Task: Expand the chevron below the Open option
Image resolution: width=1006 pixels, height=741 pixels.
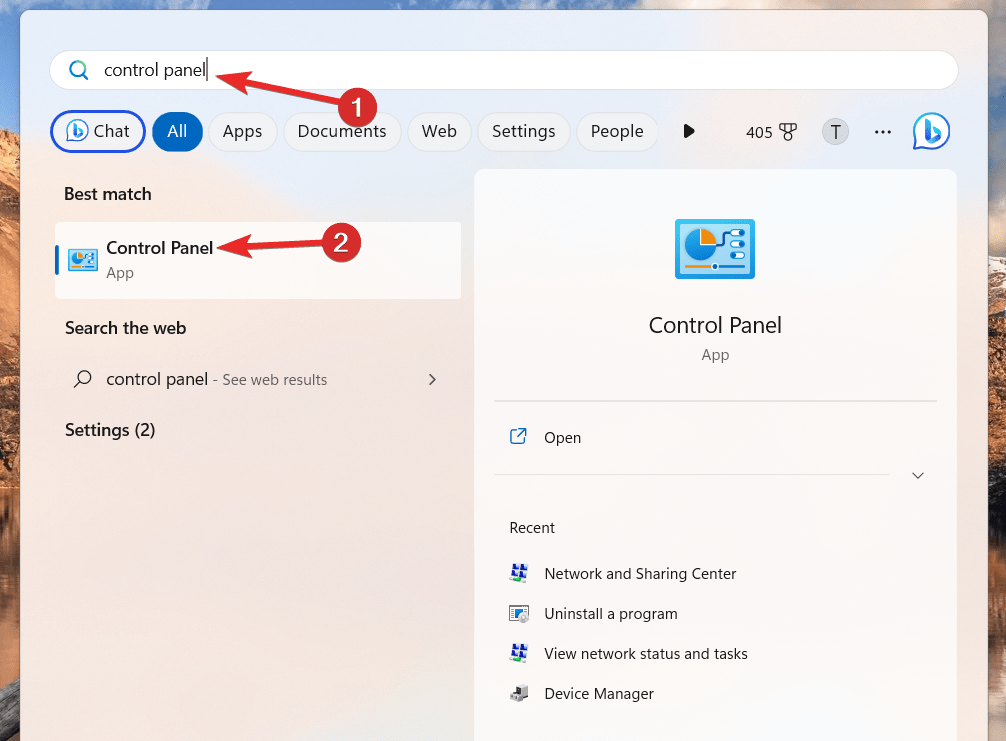Action: [x=917, y=475]
